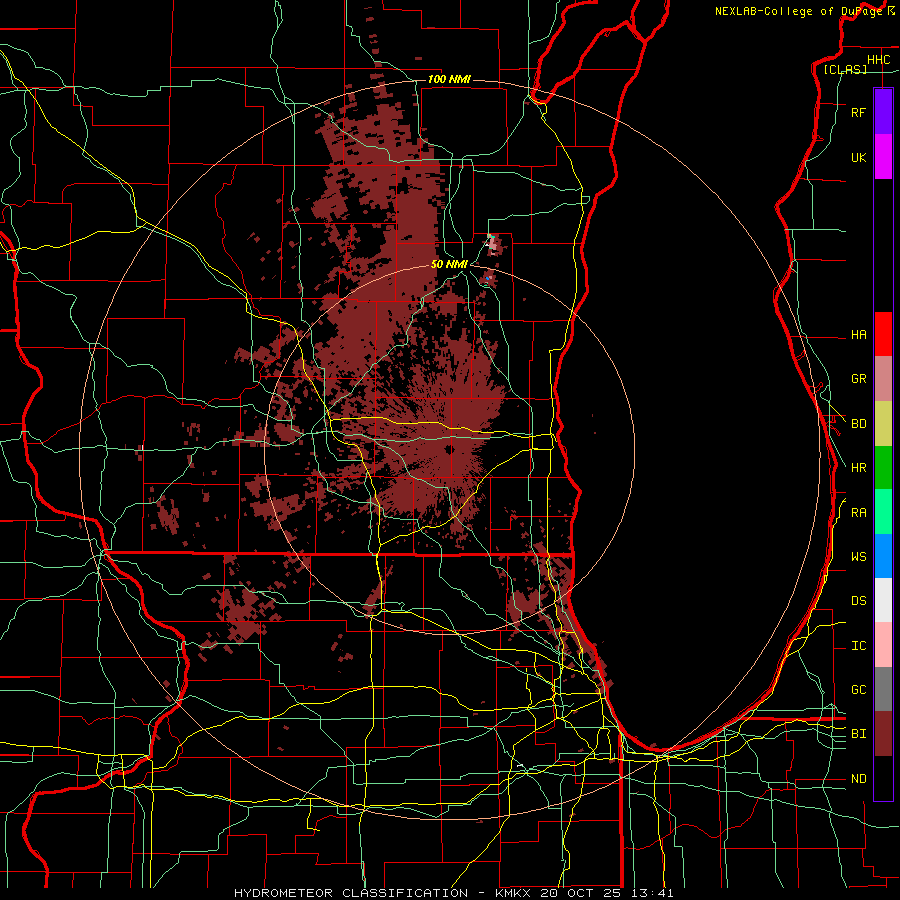Select the RF legend label text

pos(858,112)
